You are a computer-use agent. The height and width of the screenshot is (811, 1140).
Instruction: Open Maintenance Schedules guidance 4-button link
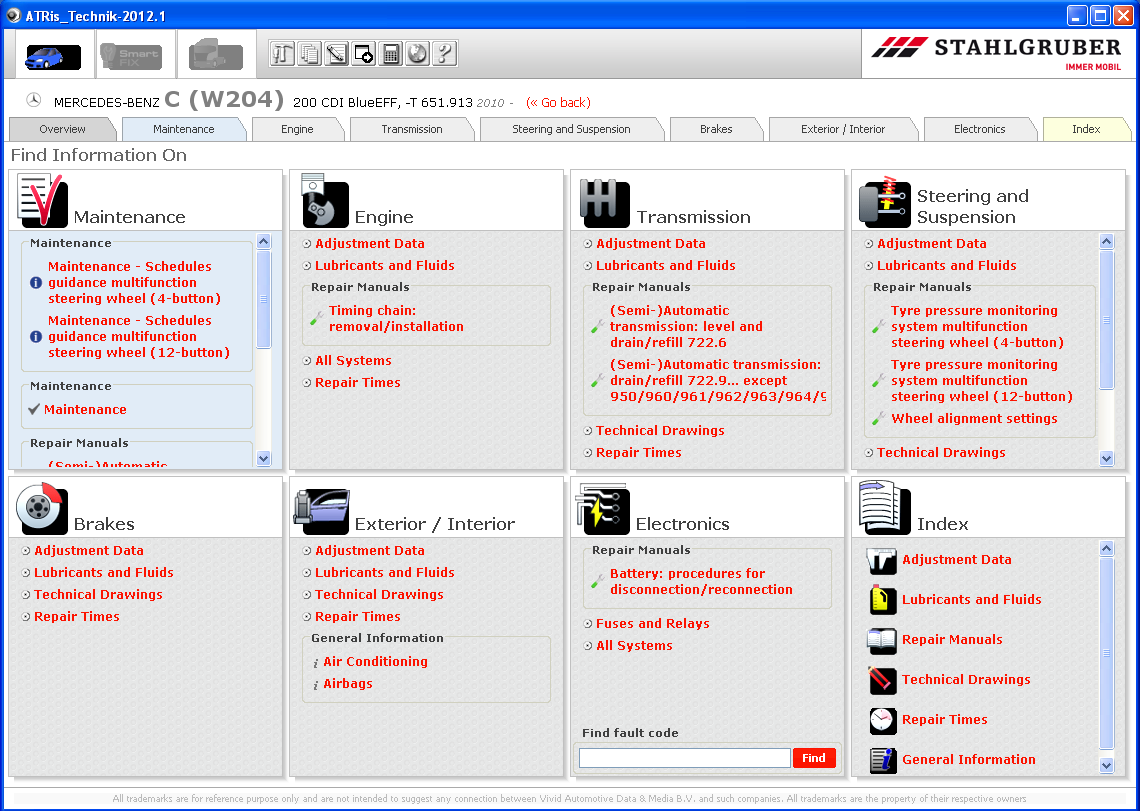(135, 282)
